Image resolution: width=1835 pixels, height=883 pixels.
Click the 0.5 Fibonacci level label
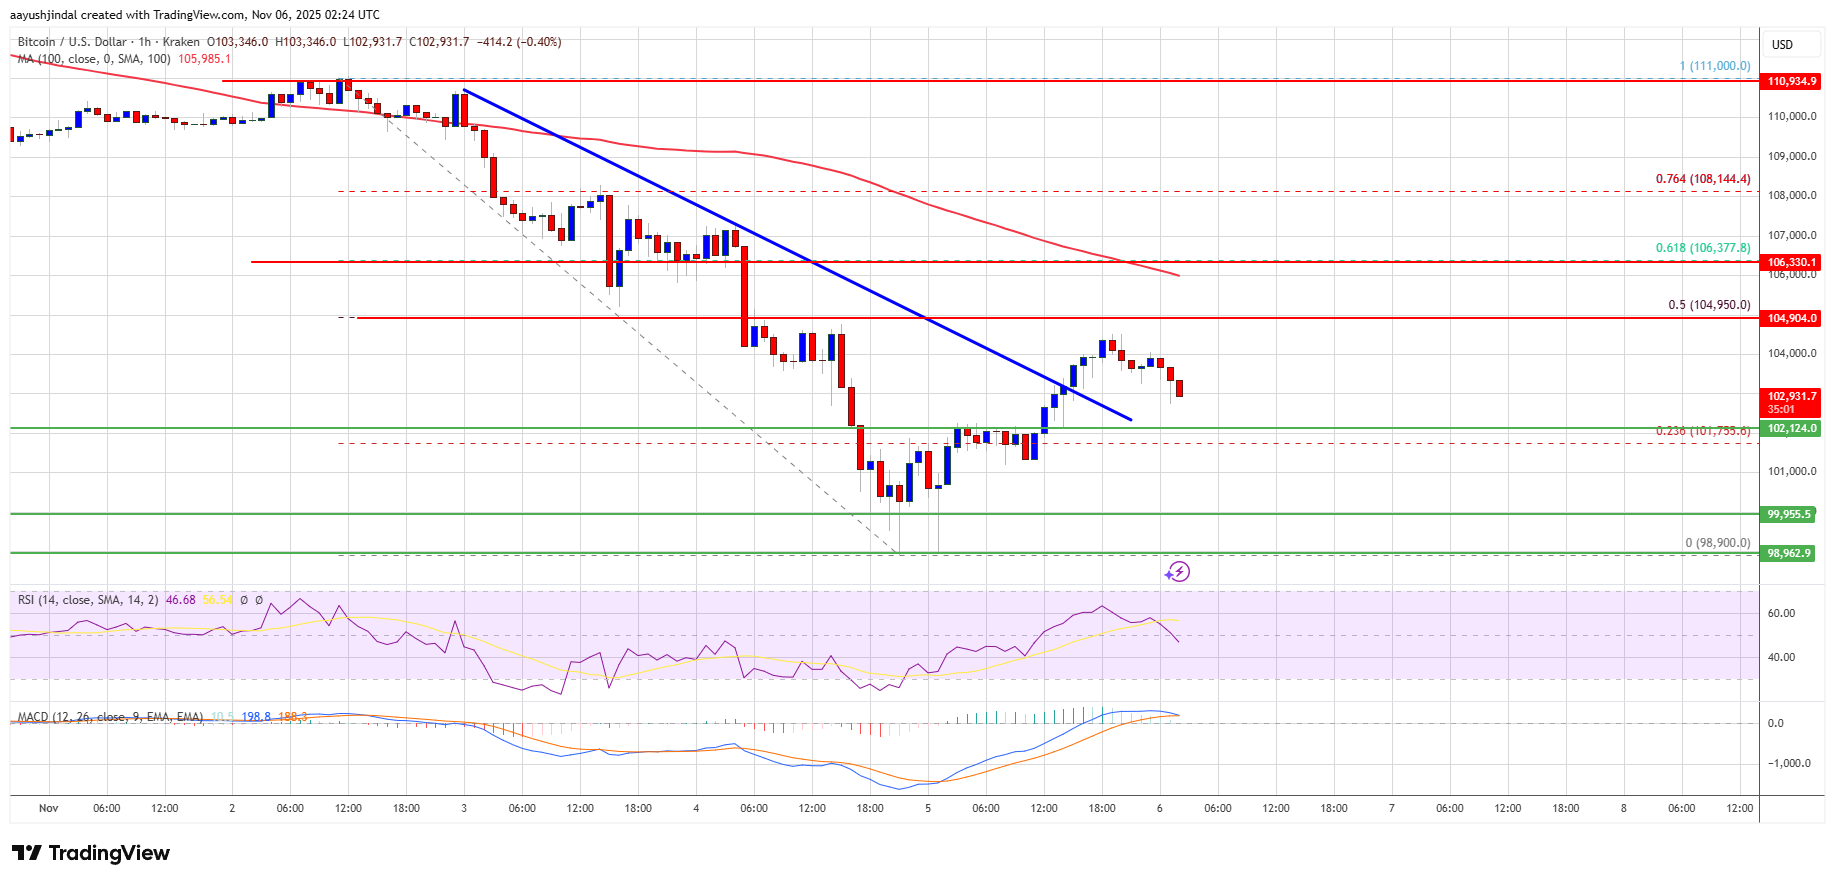[1708, 305]
